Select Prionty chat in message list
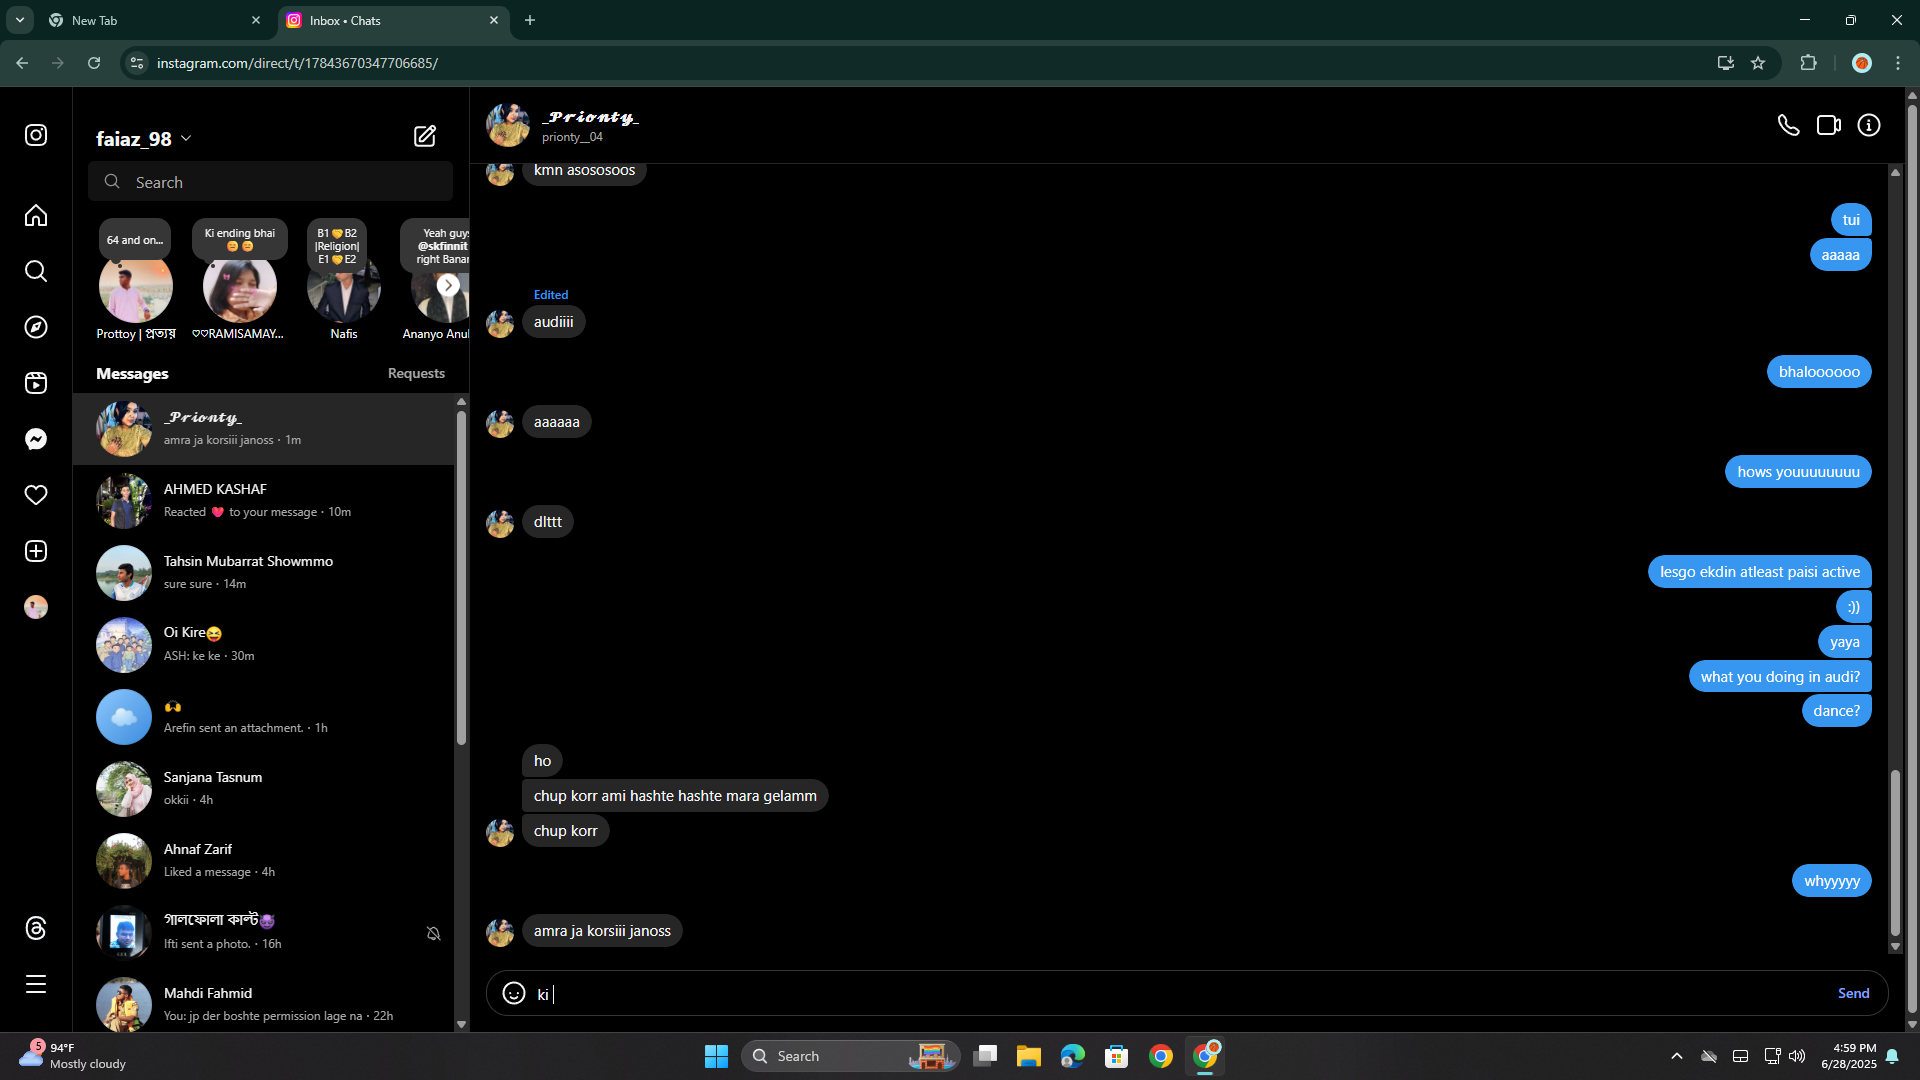Image resolution: width=1920 pixels, height=1080 pixels. 264,428
